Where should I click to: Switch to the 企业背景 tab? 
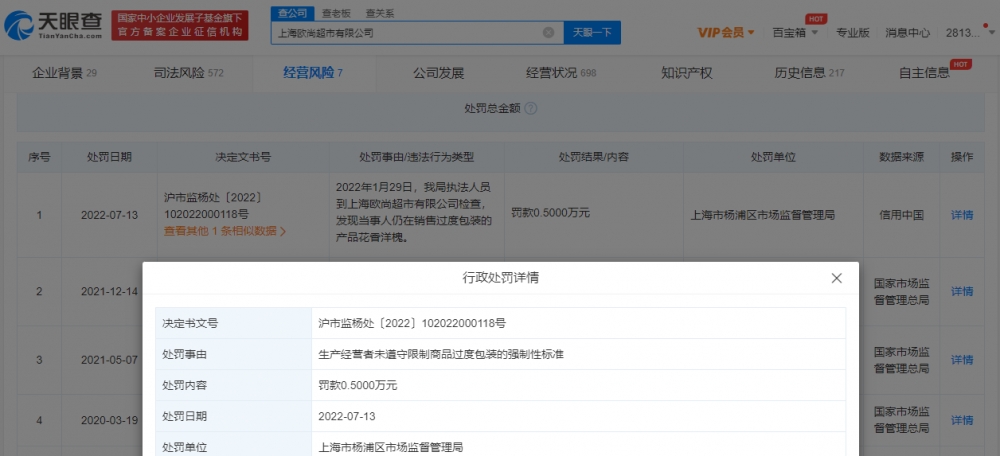coord(64,73)
